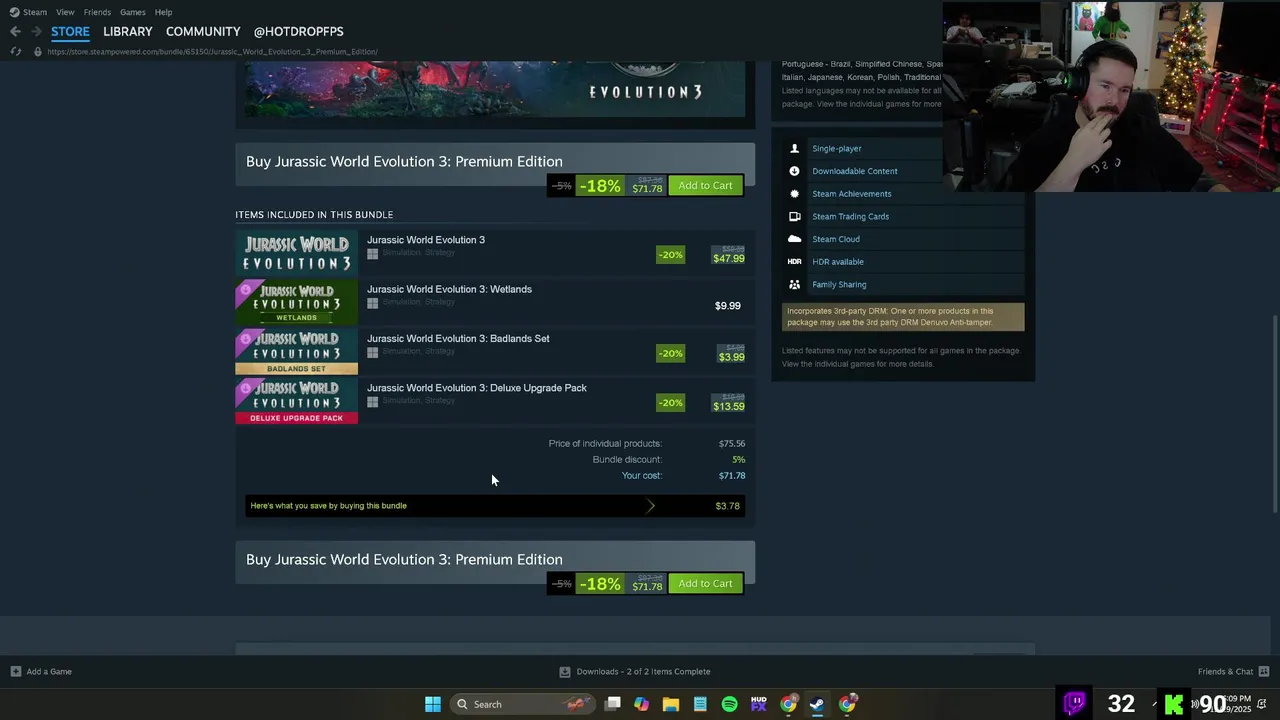Click the Kick overlay icon
This screenshot has width=1280, height=720.
click(1174, 704)
